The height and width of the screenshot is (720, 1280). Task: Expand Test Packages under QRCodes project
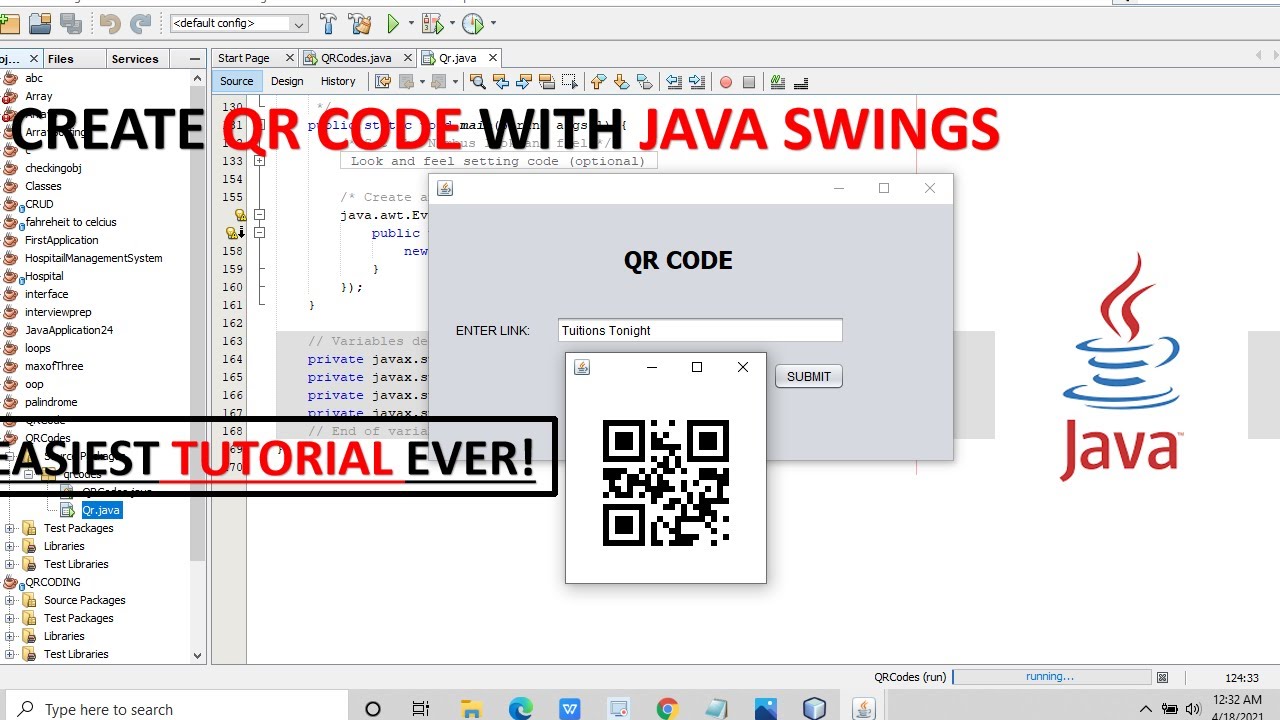[x=10, y=528]
